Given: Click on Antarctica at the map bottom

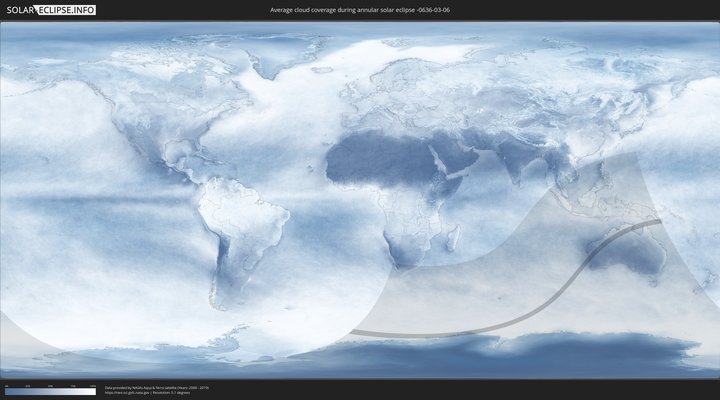Looking at the screenshot, I should 500,355.
